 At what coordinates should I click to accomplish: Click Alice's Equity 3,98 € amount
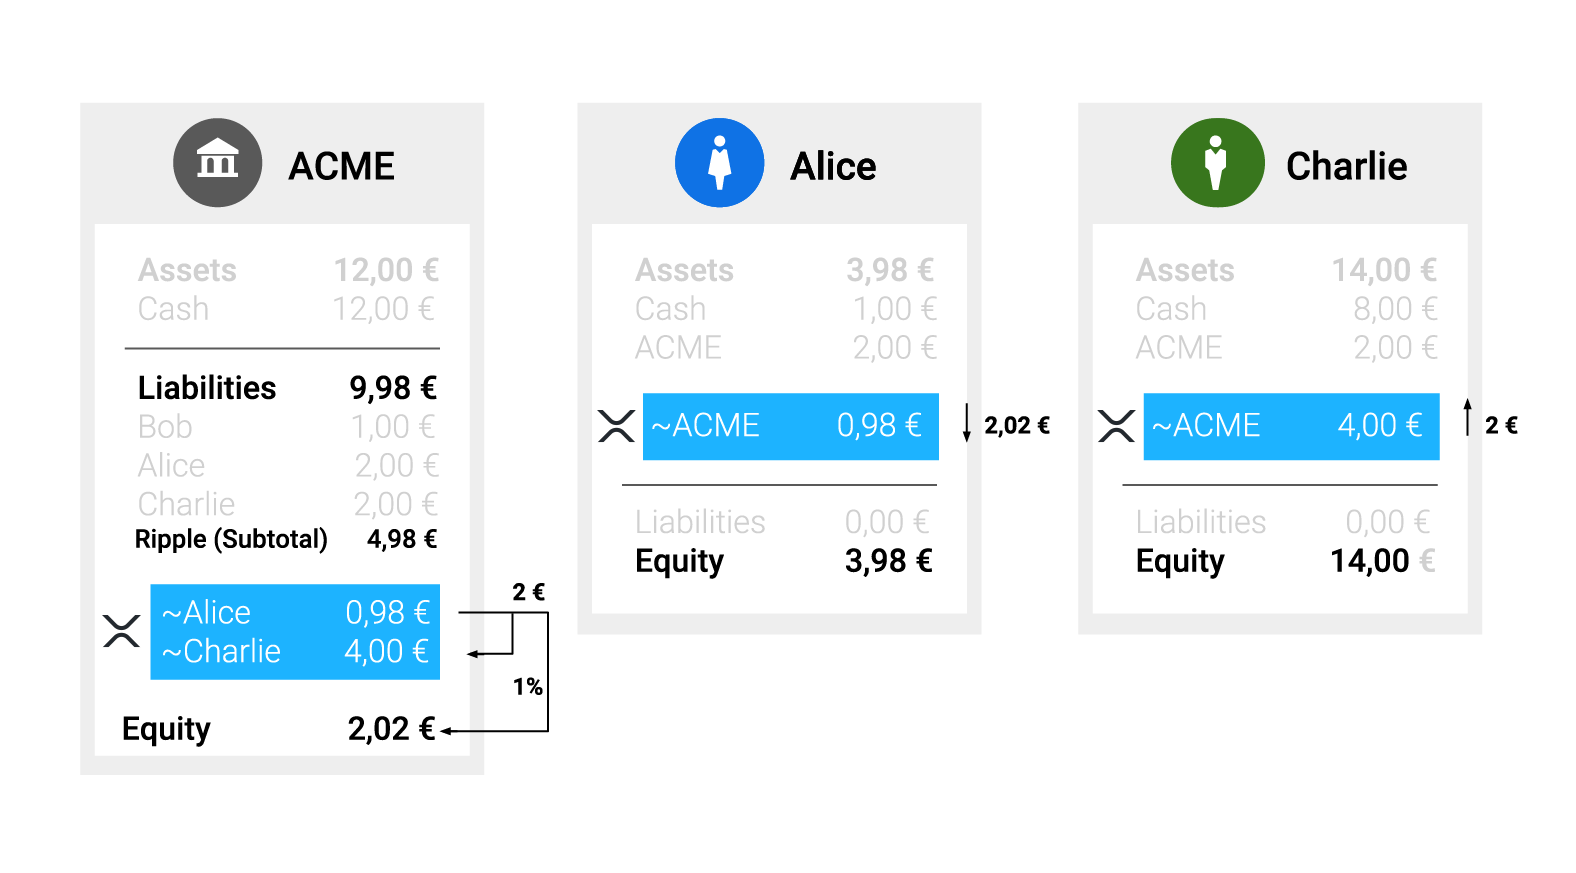click(888, 561)
